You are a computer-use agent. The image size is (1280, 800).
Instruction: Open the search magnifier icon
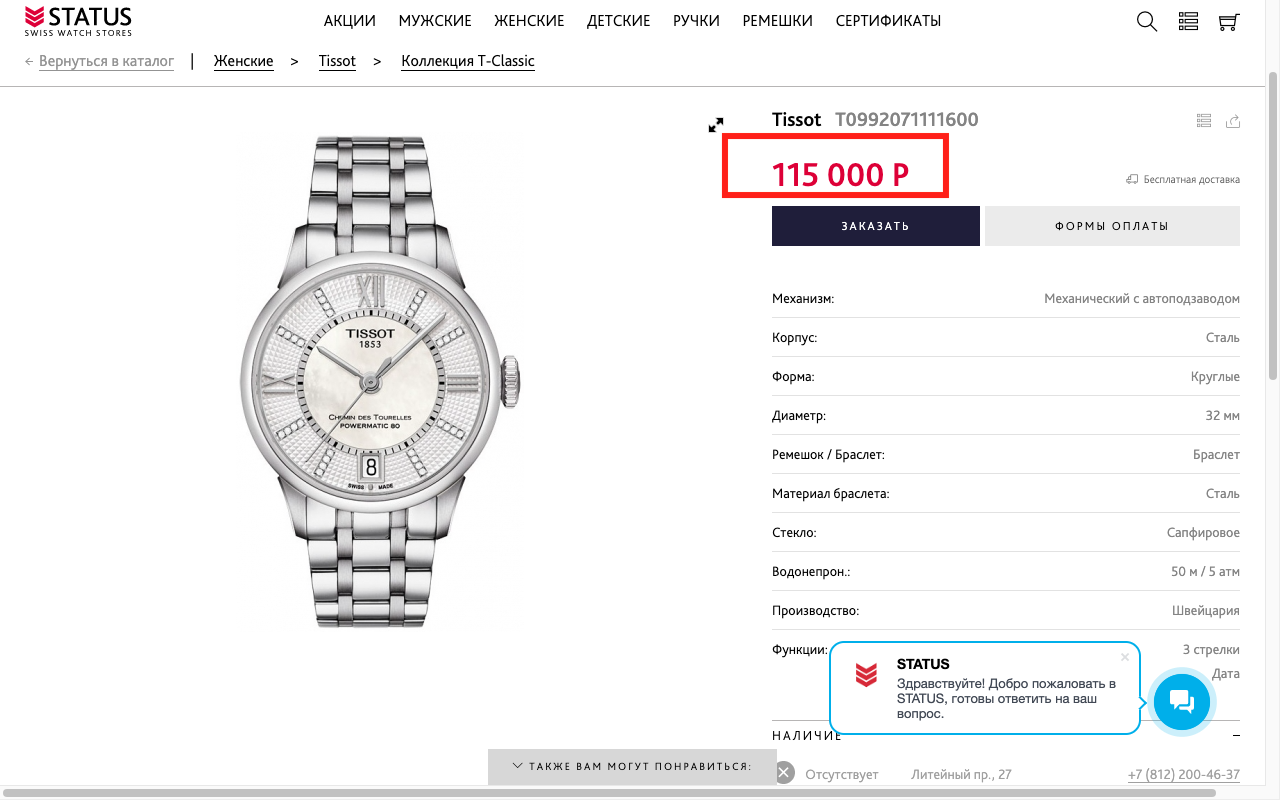1147,21
